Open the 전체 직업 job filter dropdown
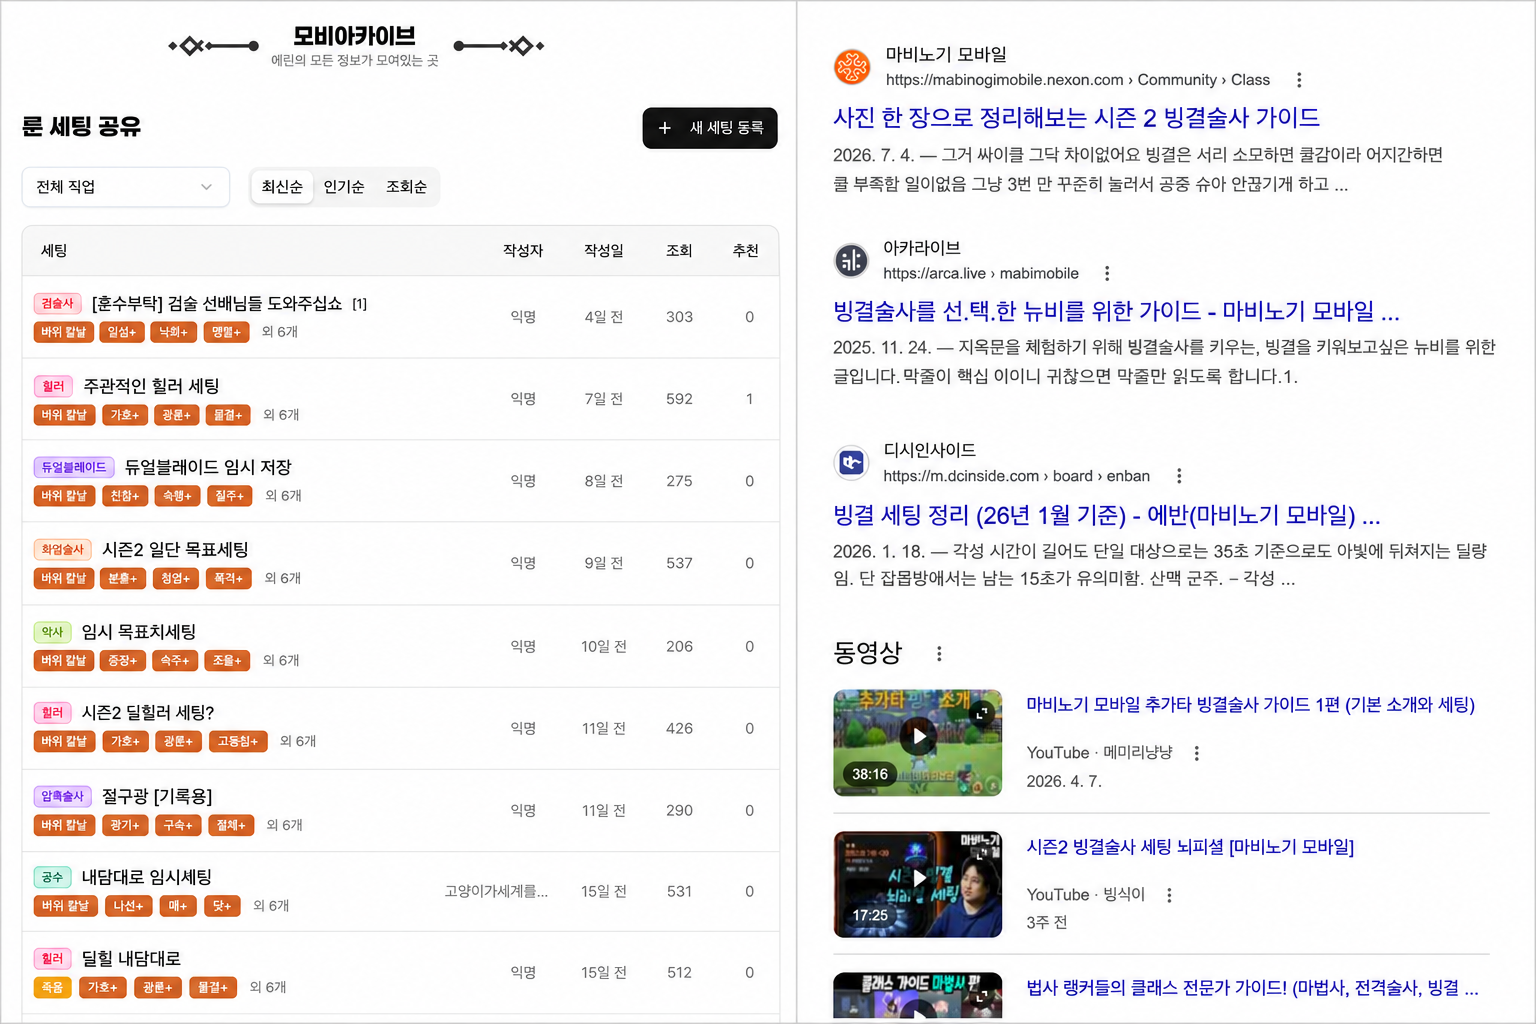 [x=126, y=187]
